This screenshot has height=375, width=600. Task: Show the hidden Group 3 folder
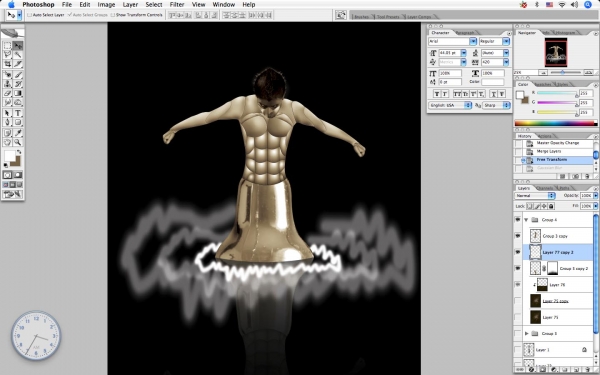517,333
